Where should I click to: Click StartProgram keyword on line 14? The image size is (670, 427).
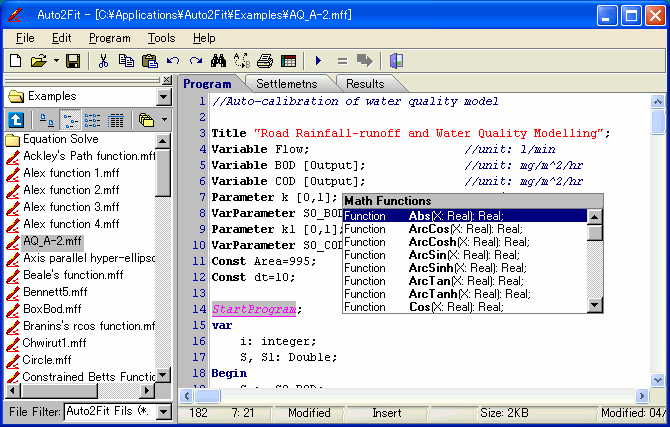point(254,309)
